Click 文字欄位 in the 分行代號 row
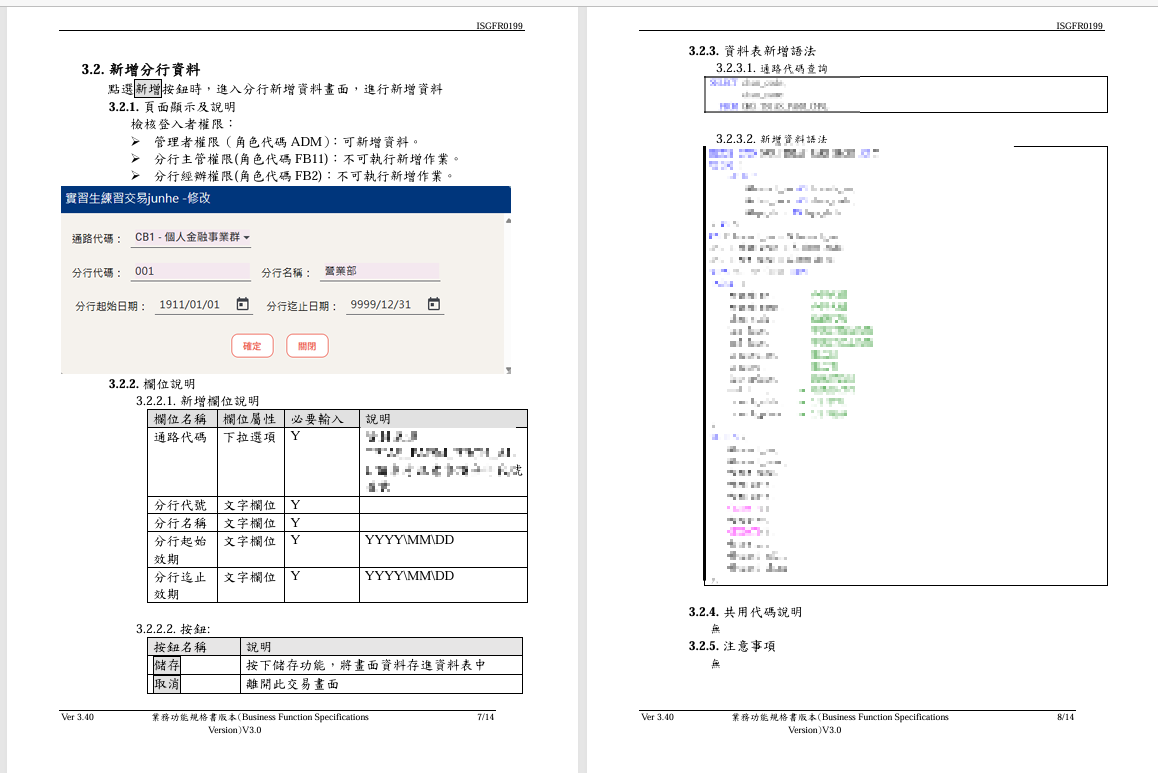1158x773 pixels. 250,505
